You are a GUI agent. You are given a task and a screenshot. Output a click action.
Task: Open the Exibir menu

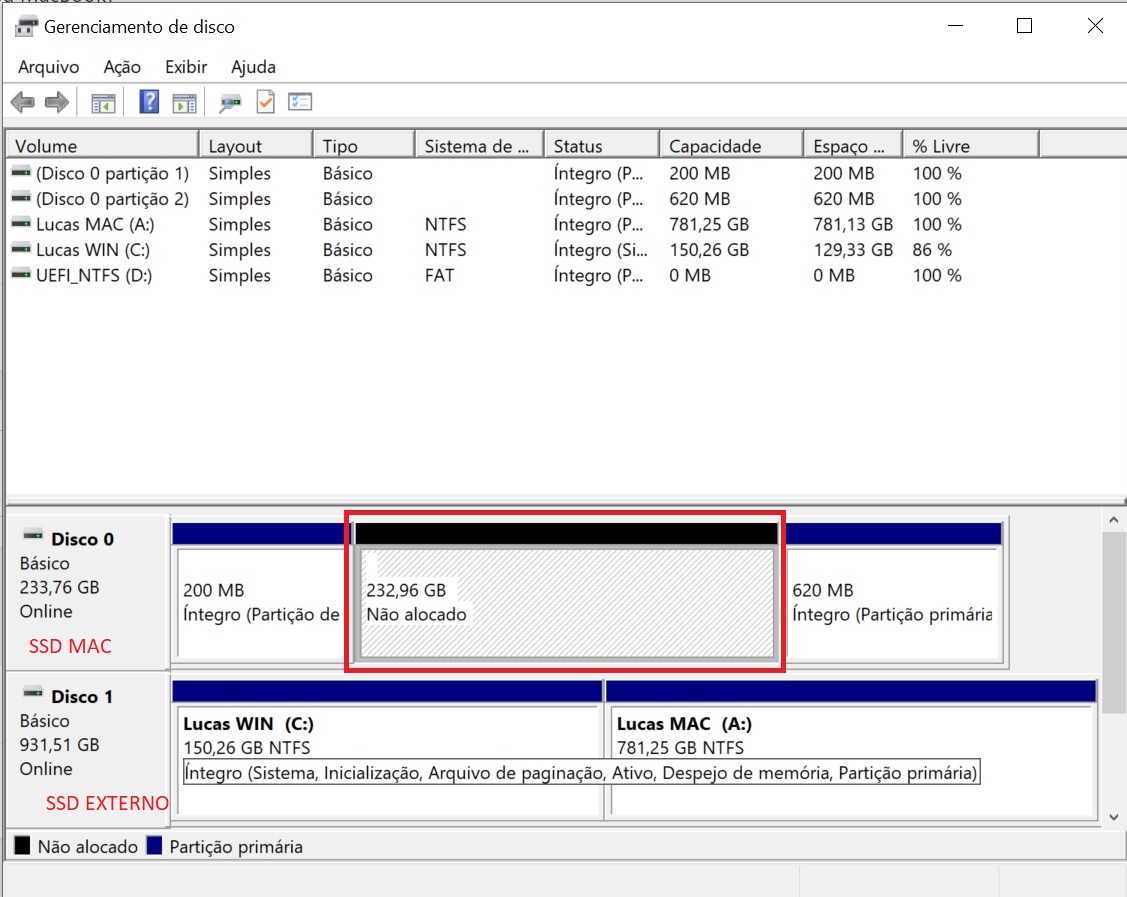coord(186,67)
